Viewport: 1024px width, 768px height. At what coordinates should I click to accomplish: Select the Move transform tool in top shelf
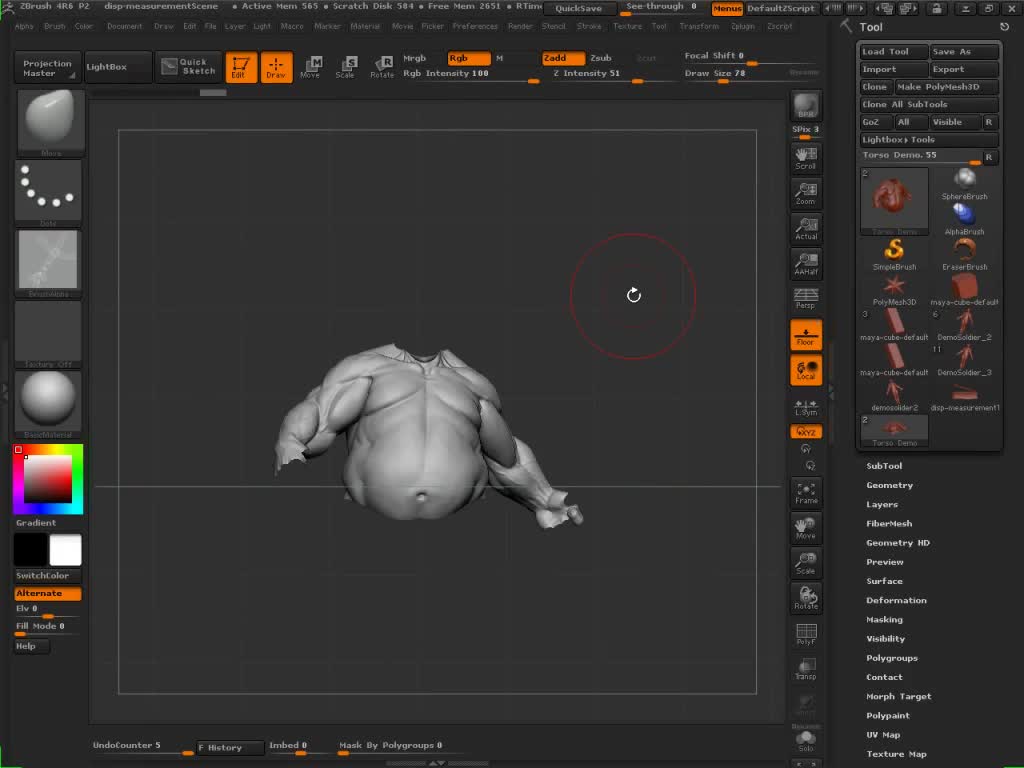click(311, 67)
